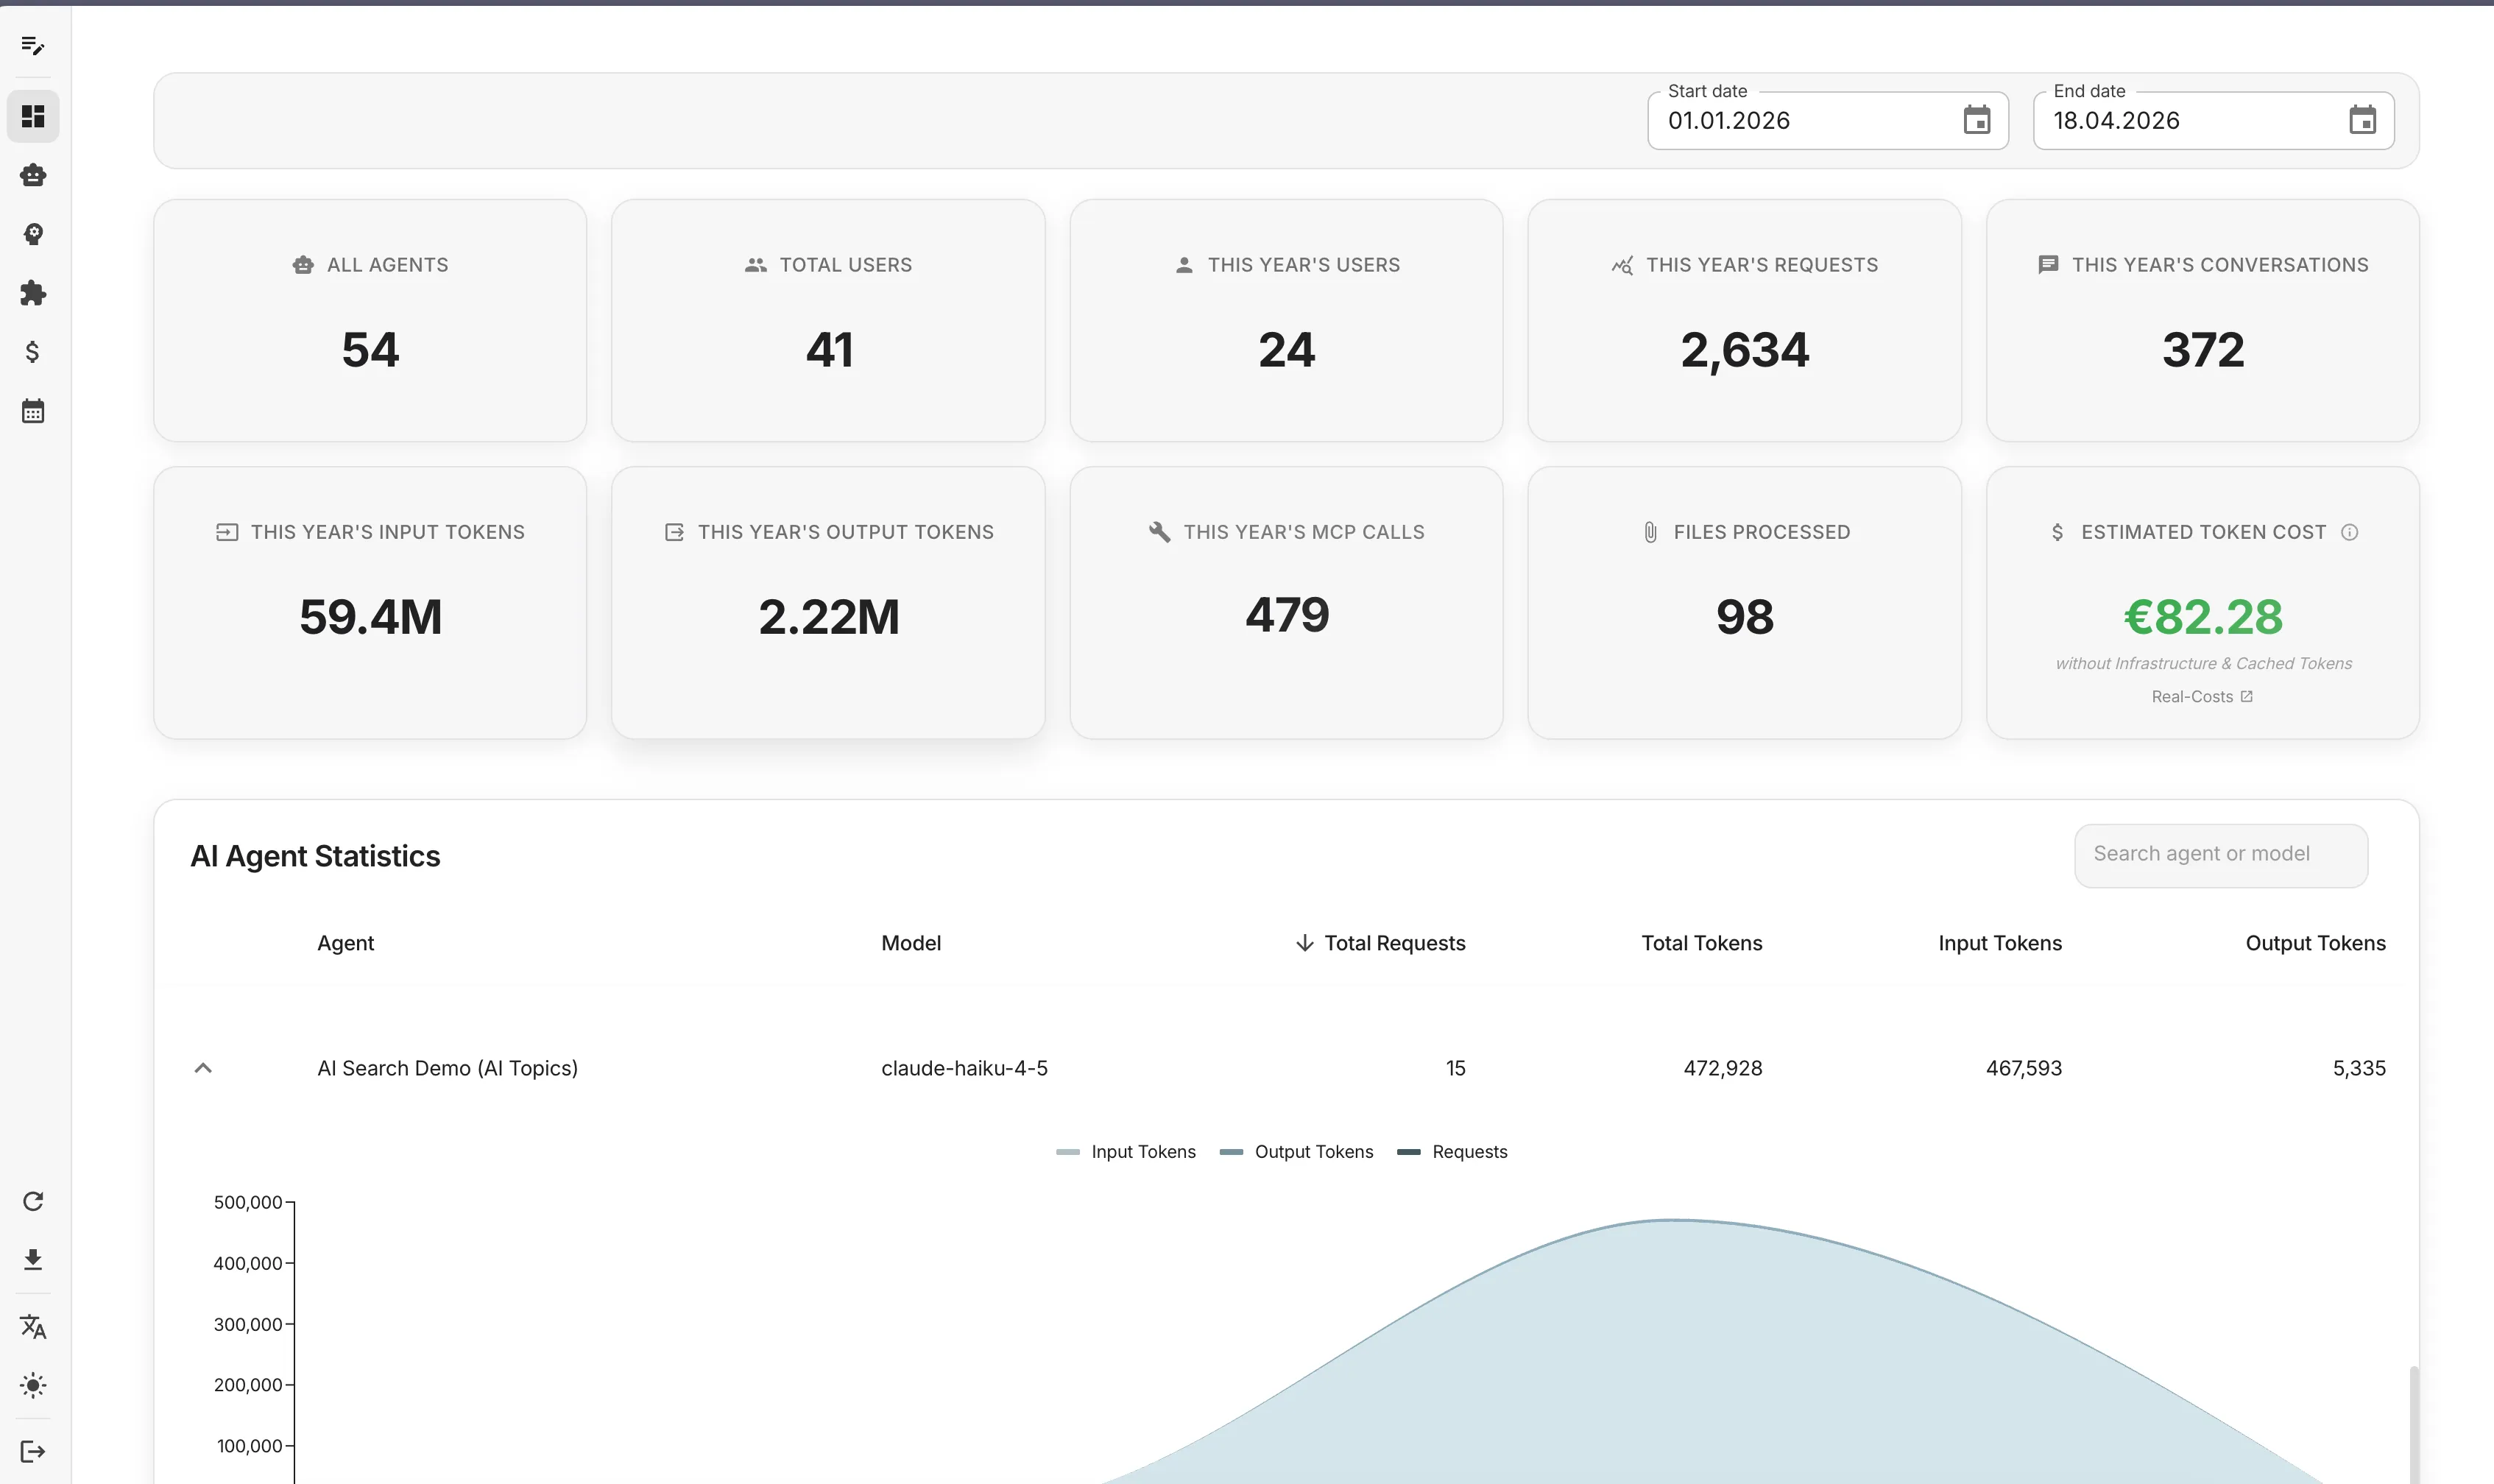Hide the Input Tokens series via chart legend
The image size is (2494, 1484).
click(1124, 1151)
